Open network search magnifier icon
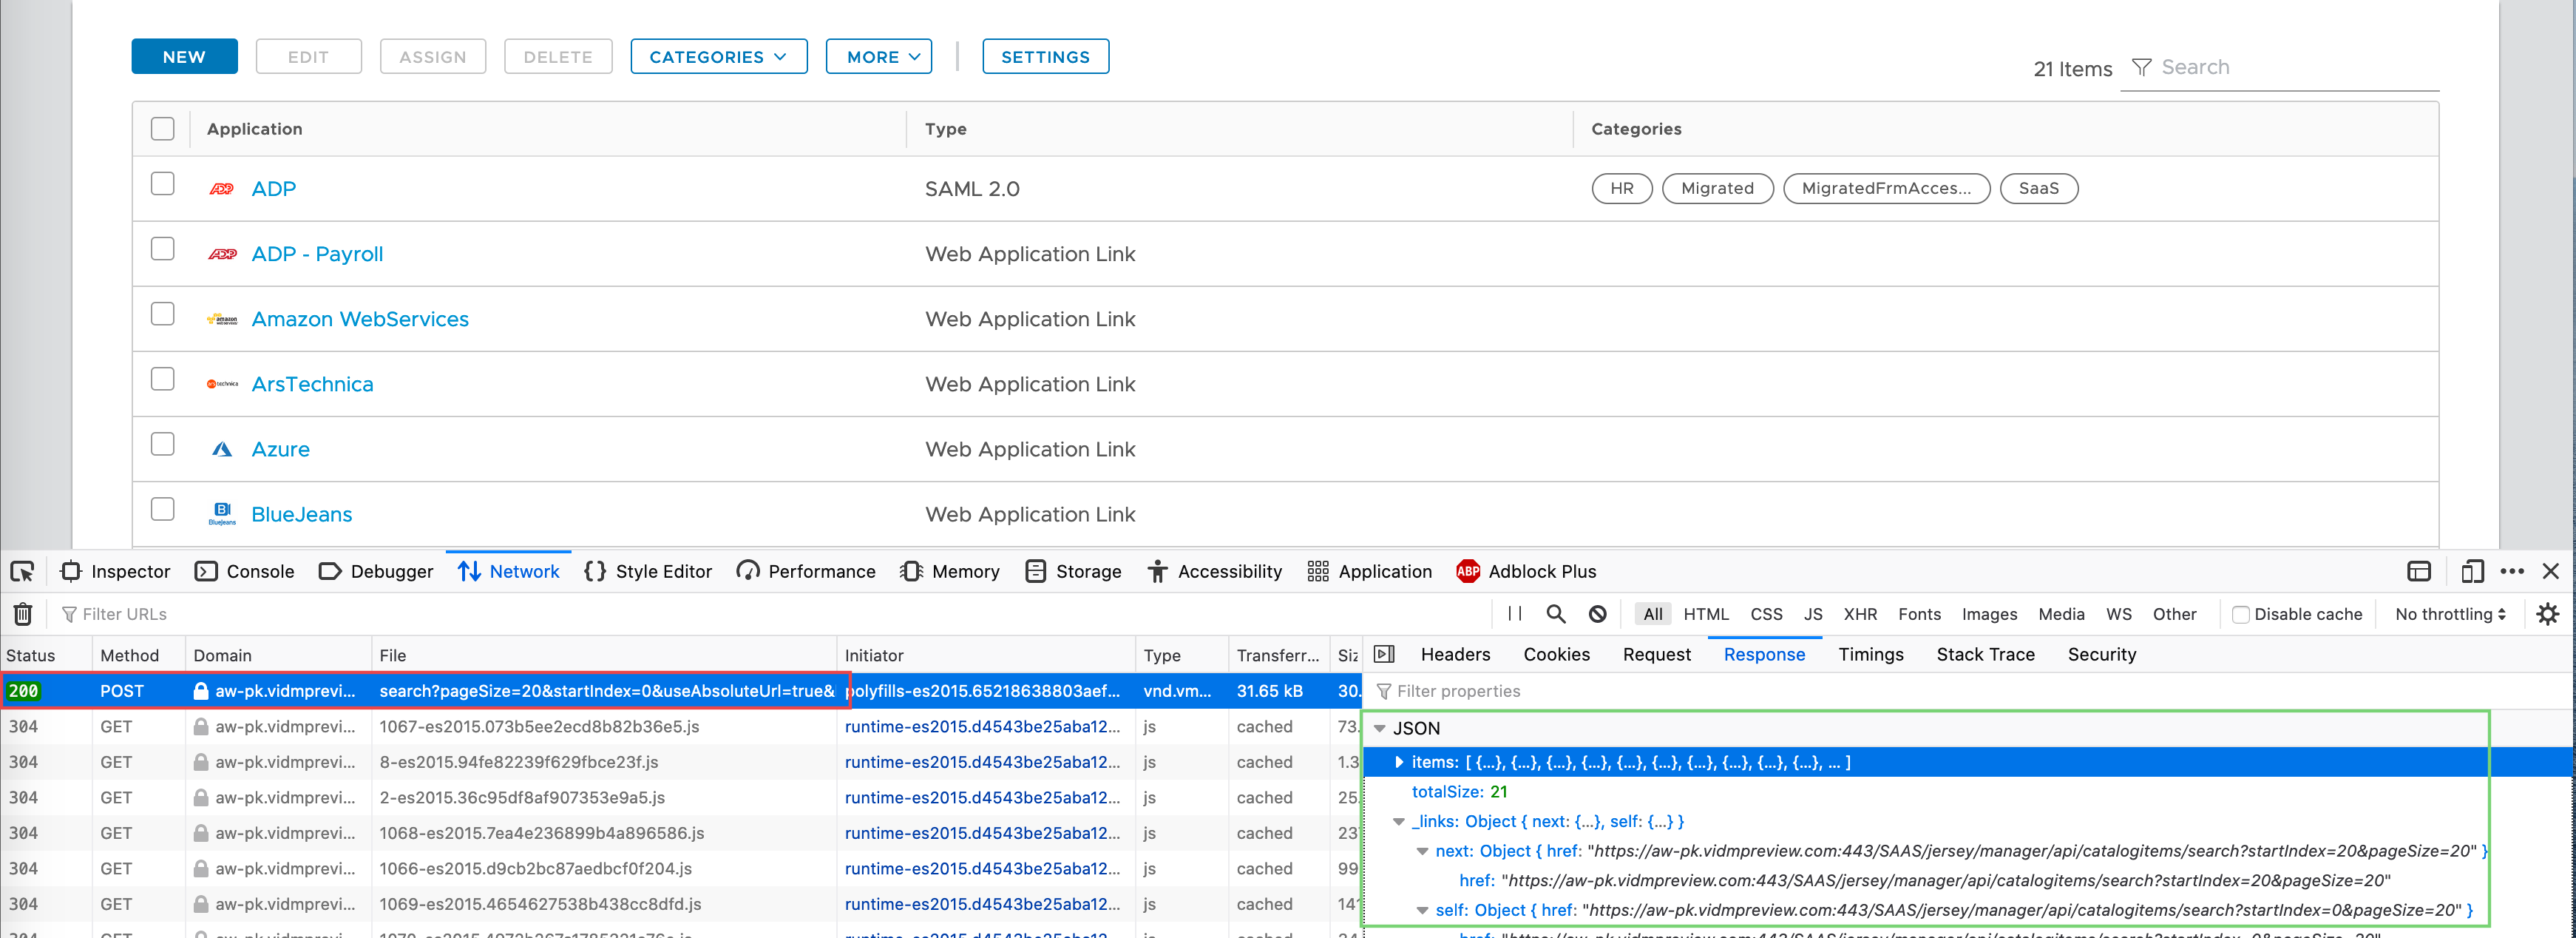Image resolution: width=2576 pixels, height=938 pixels. coord(1555,614)
